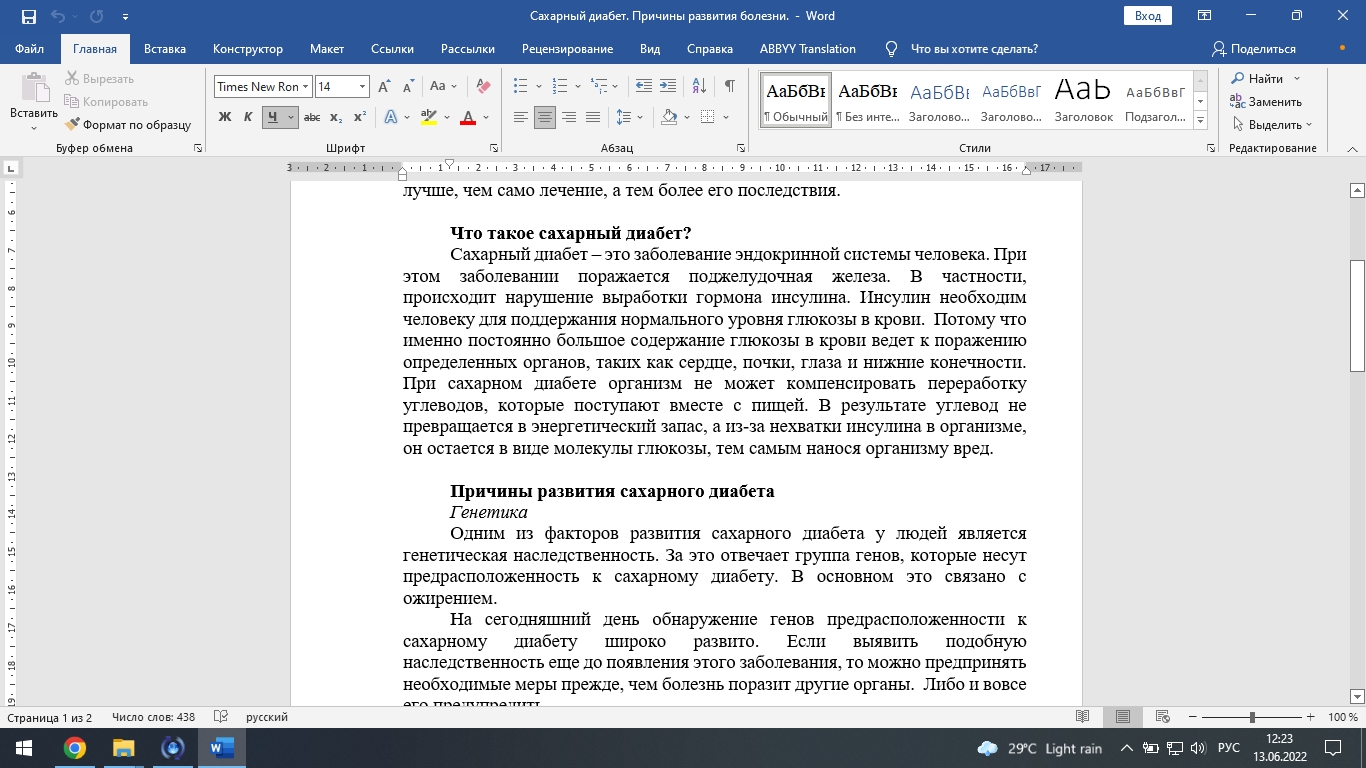
Task: Open the red font color swatch
Action: [467, 117]
